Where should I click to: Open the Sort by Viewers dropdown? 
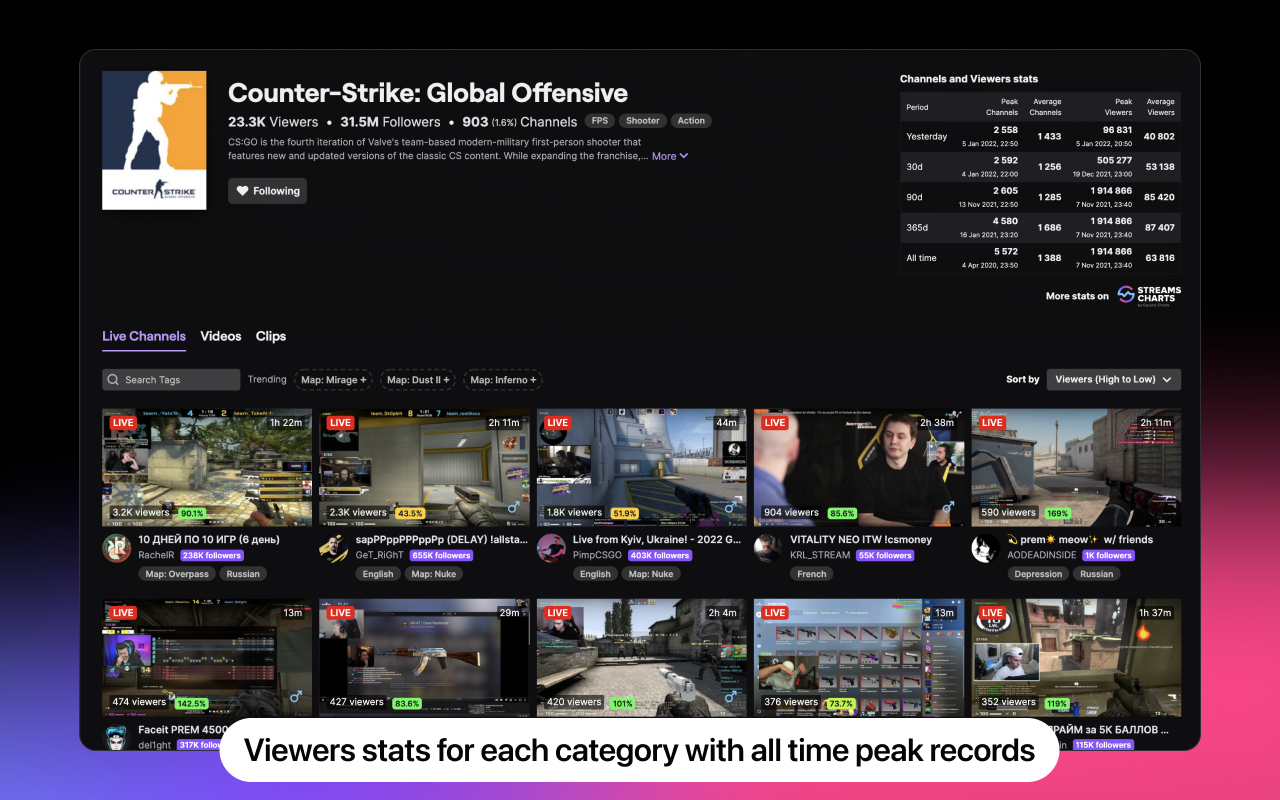click(1112, 379)
